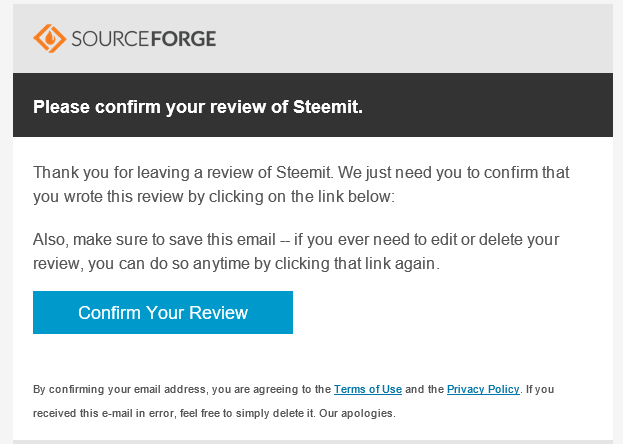Click the empty dark banner area right of the heading
This screenshot has height=444, width=623.
click(490, 106)
